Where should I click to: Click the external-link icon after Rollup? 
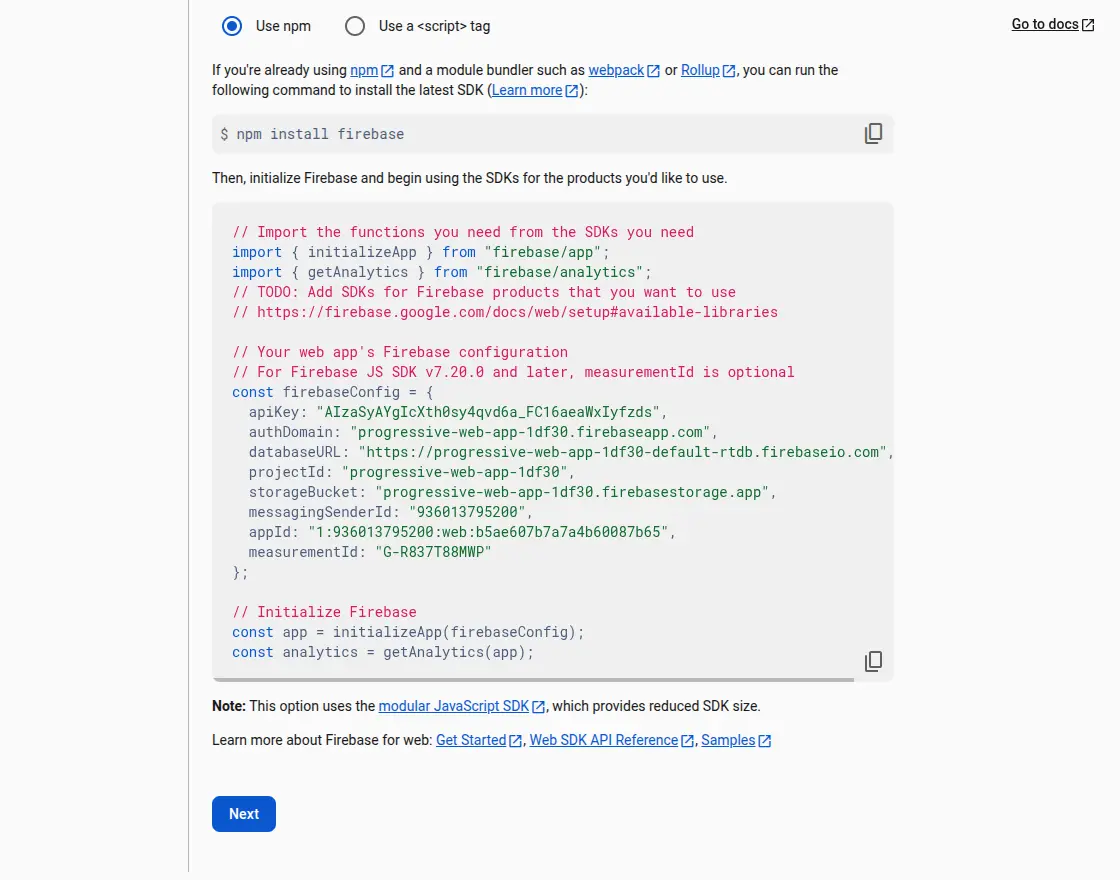(729, 71)
